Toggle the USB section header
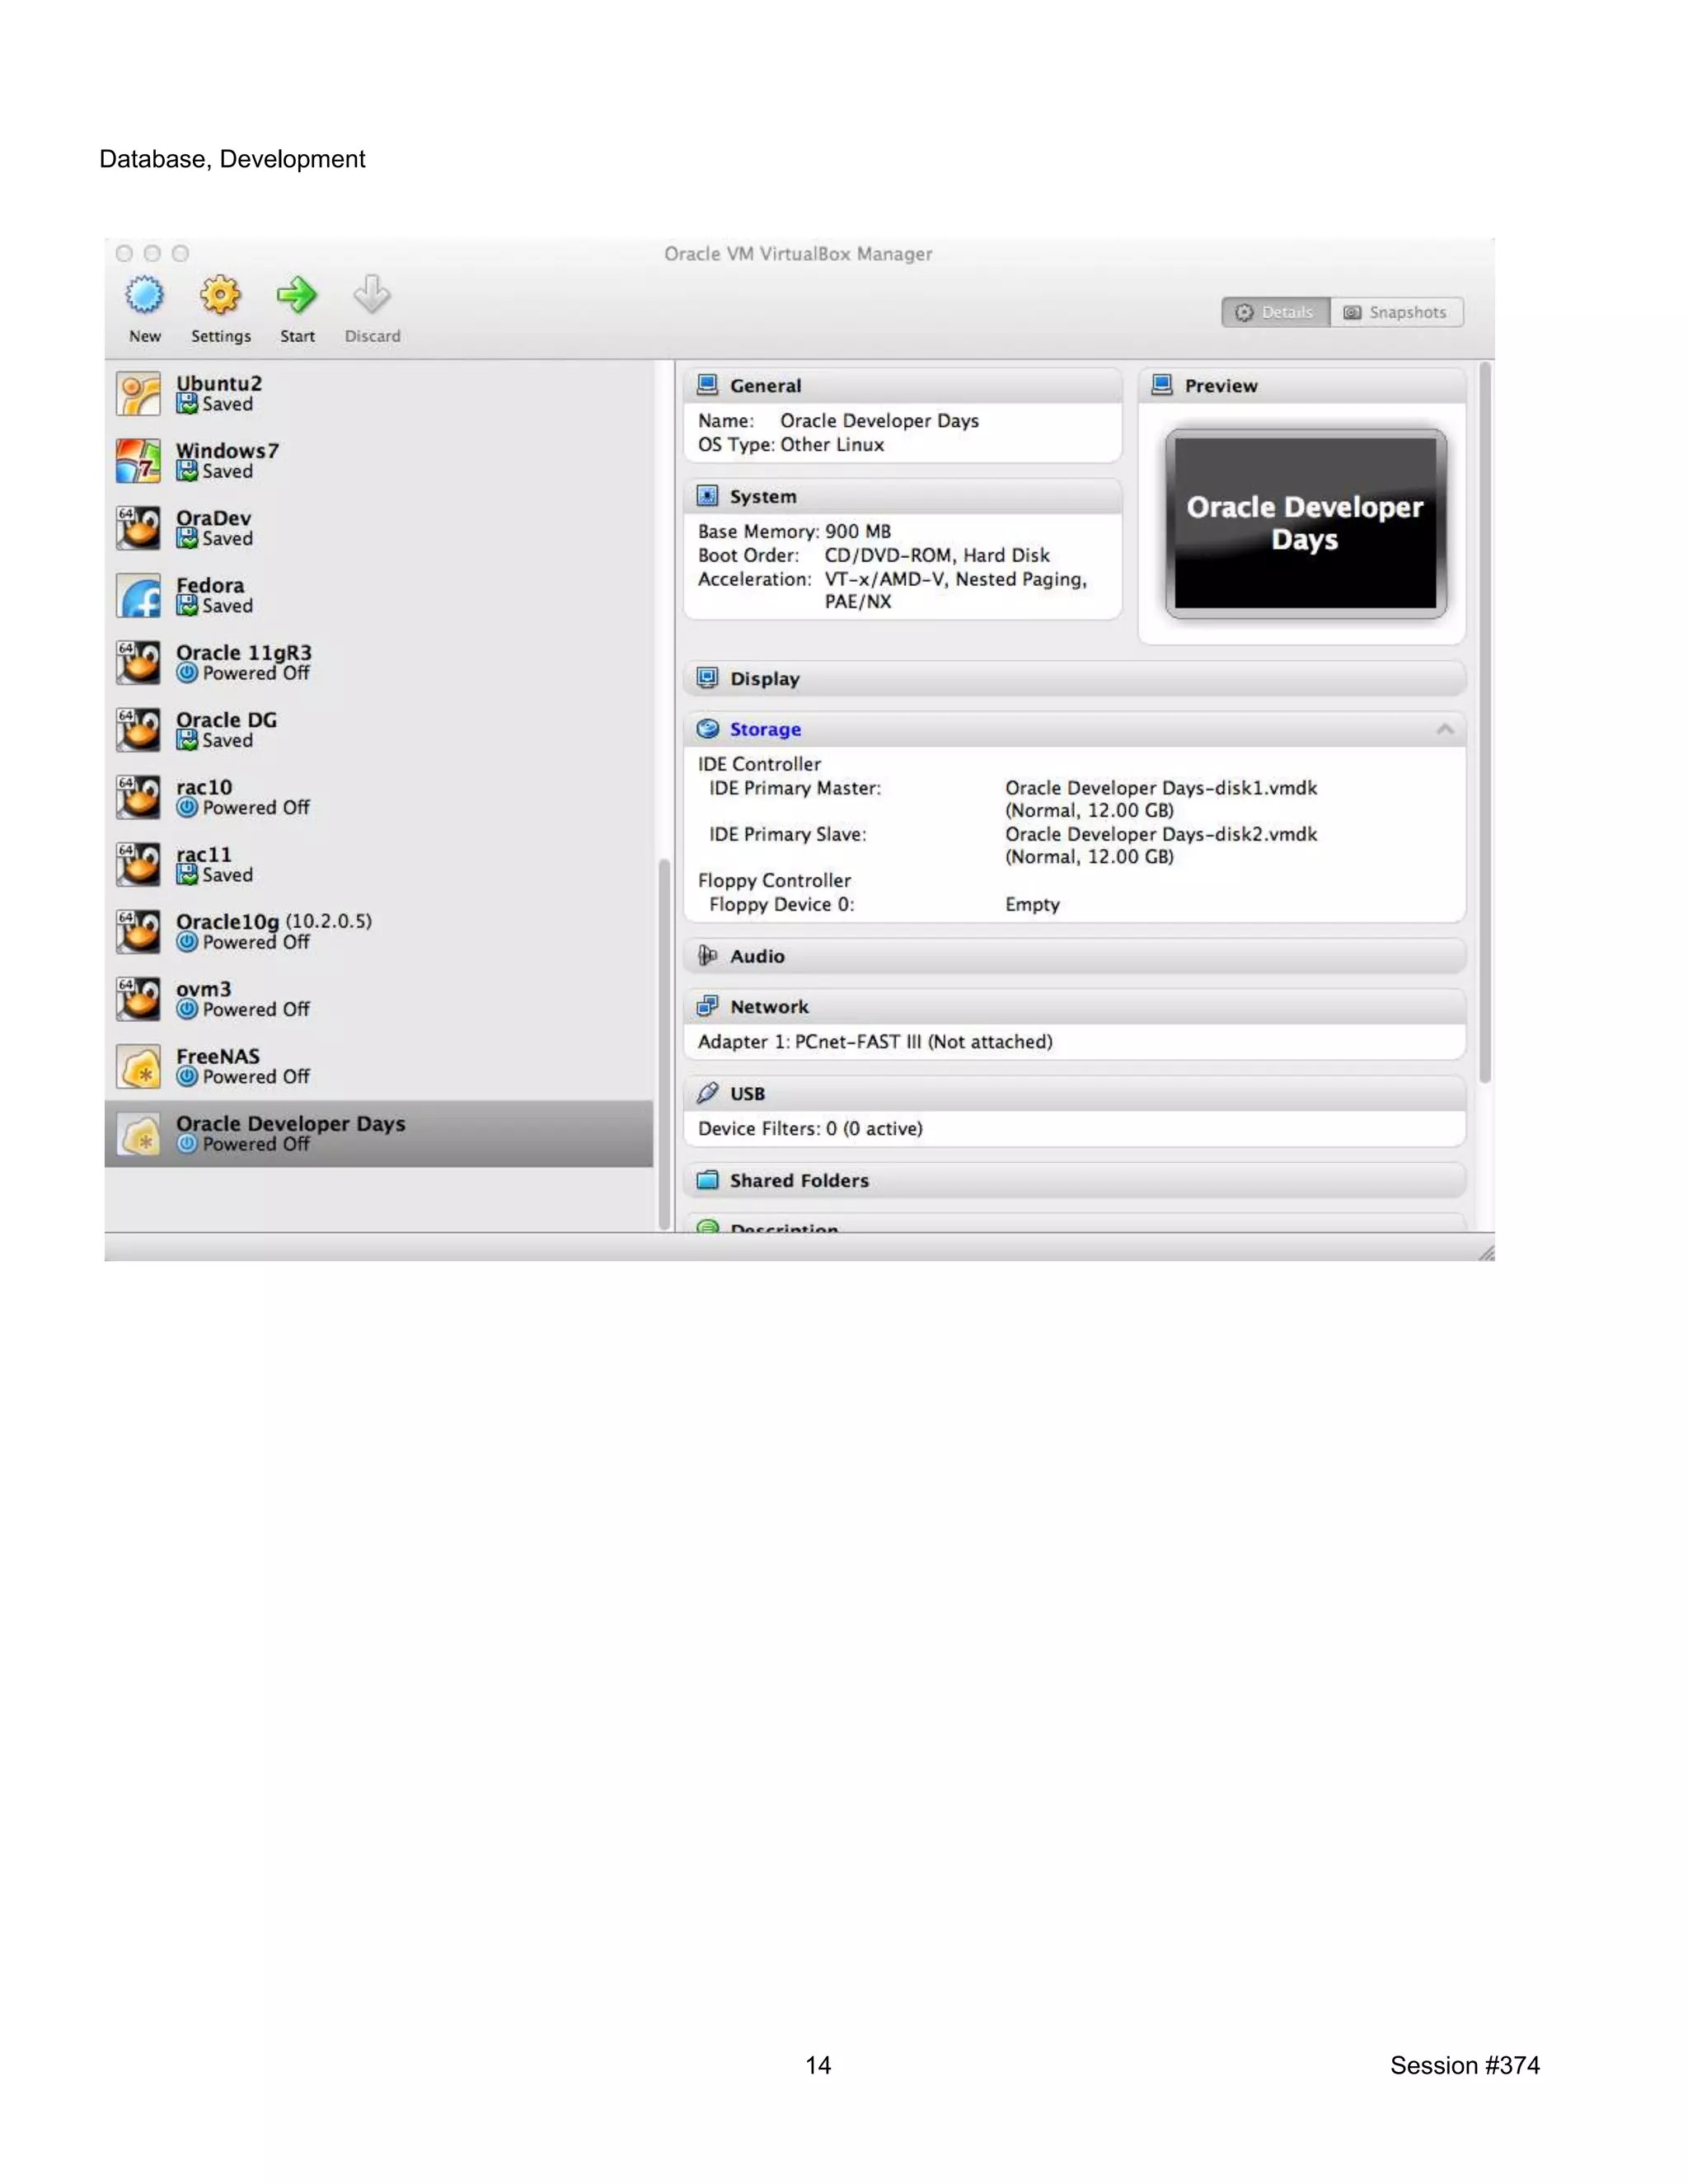 click(1075, 1093)
